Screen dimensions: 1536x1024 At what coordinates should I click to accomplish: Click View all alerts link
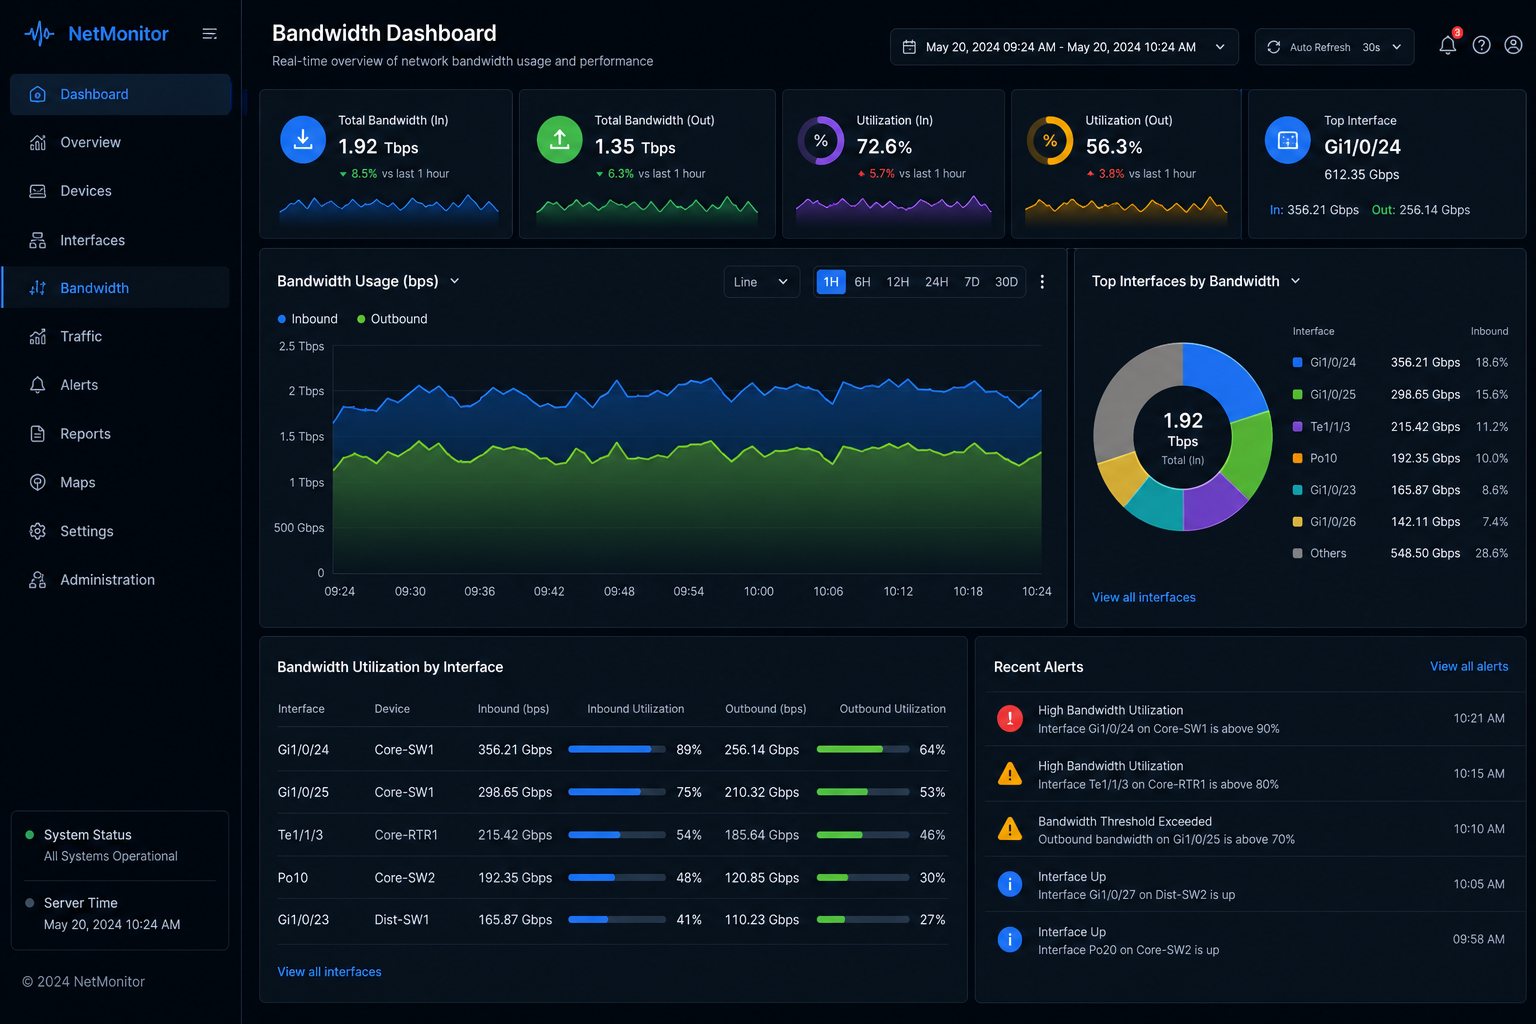[1469, 667]
